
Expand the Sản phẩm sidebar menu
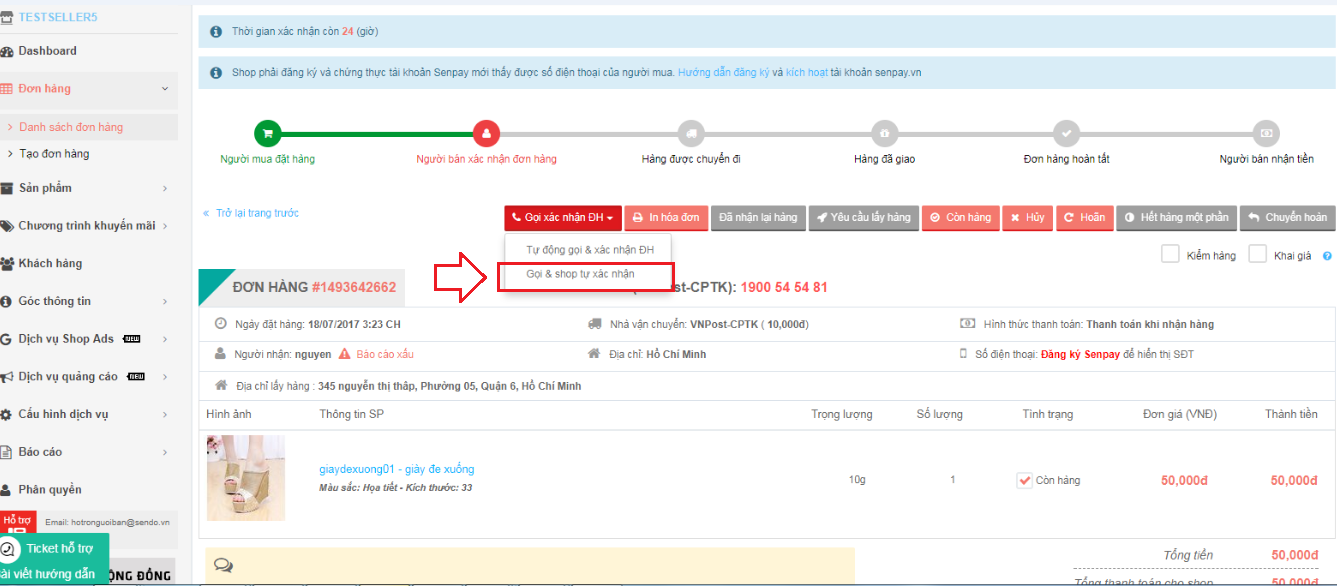[x=88, y=188]
